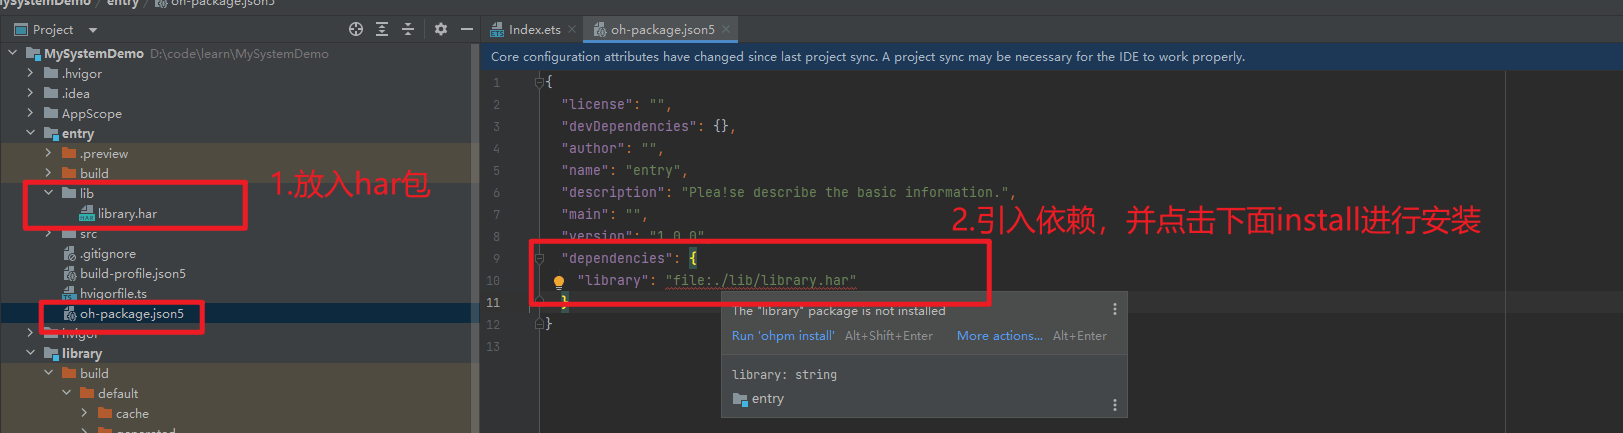Open Project panel settings gear
1623x433 pixels.
[x=441, y=29]
